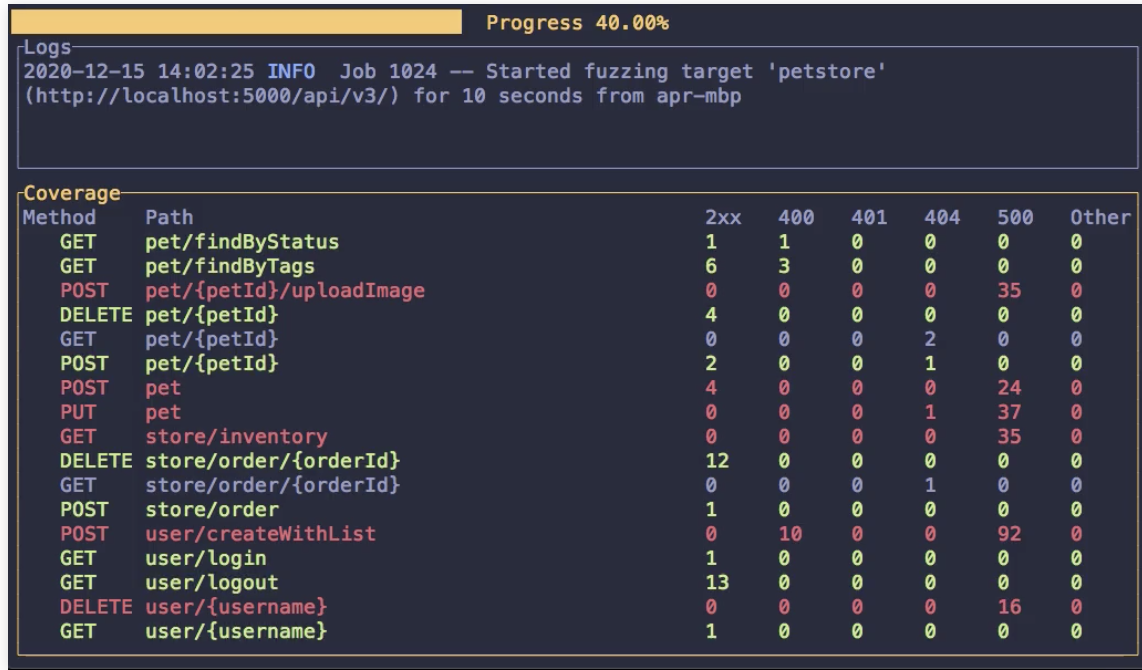Image resolution: width=1142 pixels, height=670 pixels.
Task: Select the user/login path
Action: 205,559
